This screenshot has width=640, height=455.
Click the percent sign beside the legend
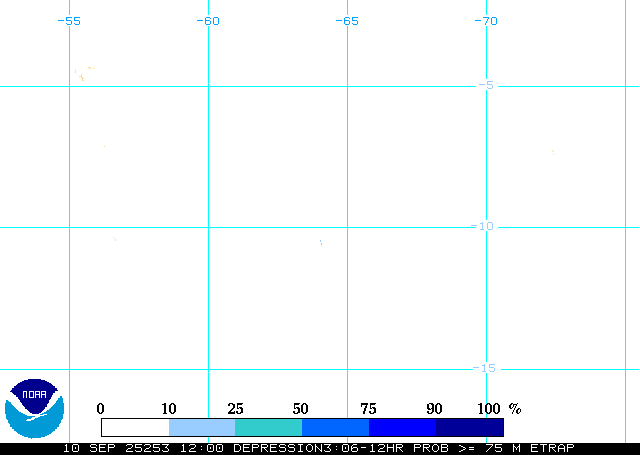pyautogui.click(x=515, y=409)
